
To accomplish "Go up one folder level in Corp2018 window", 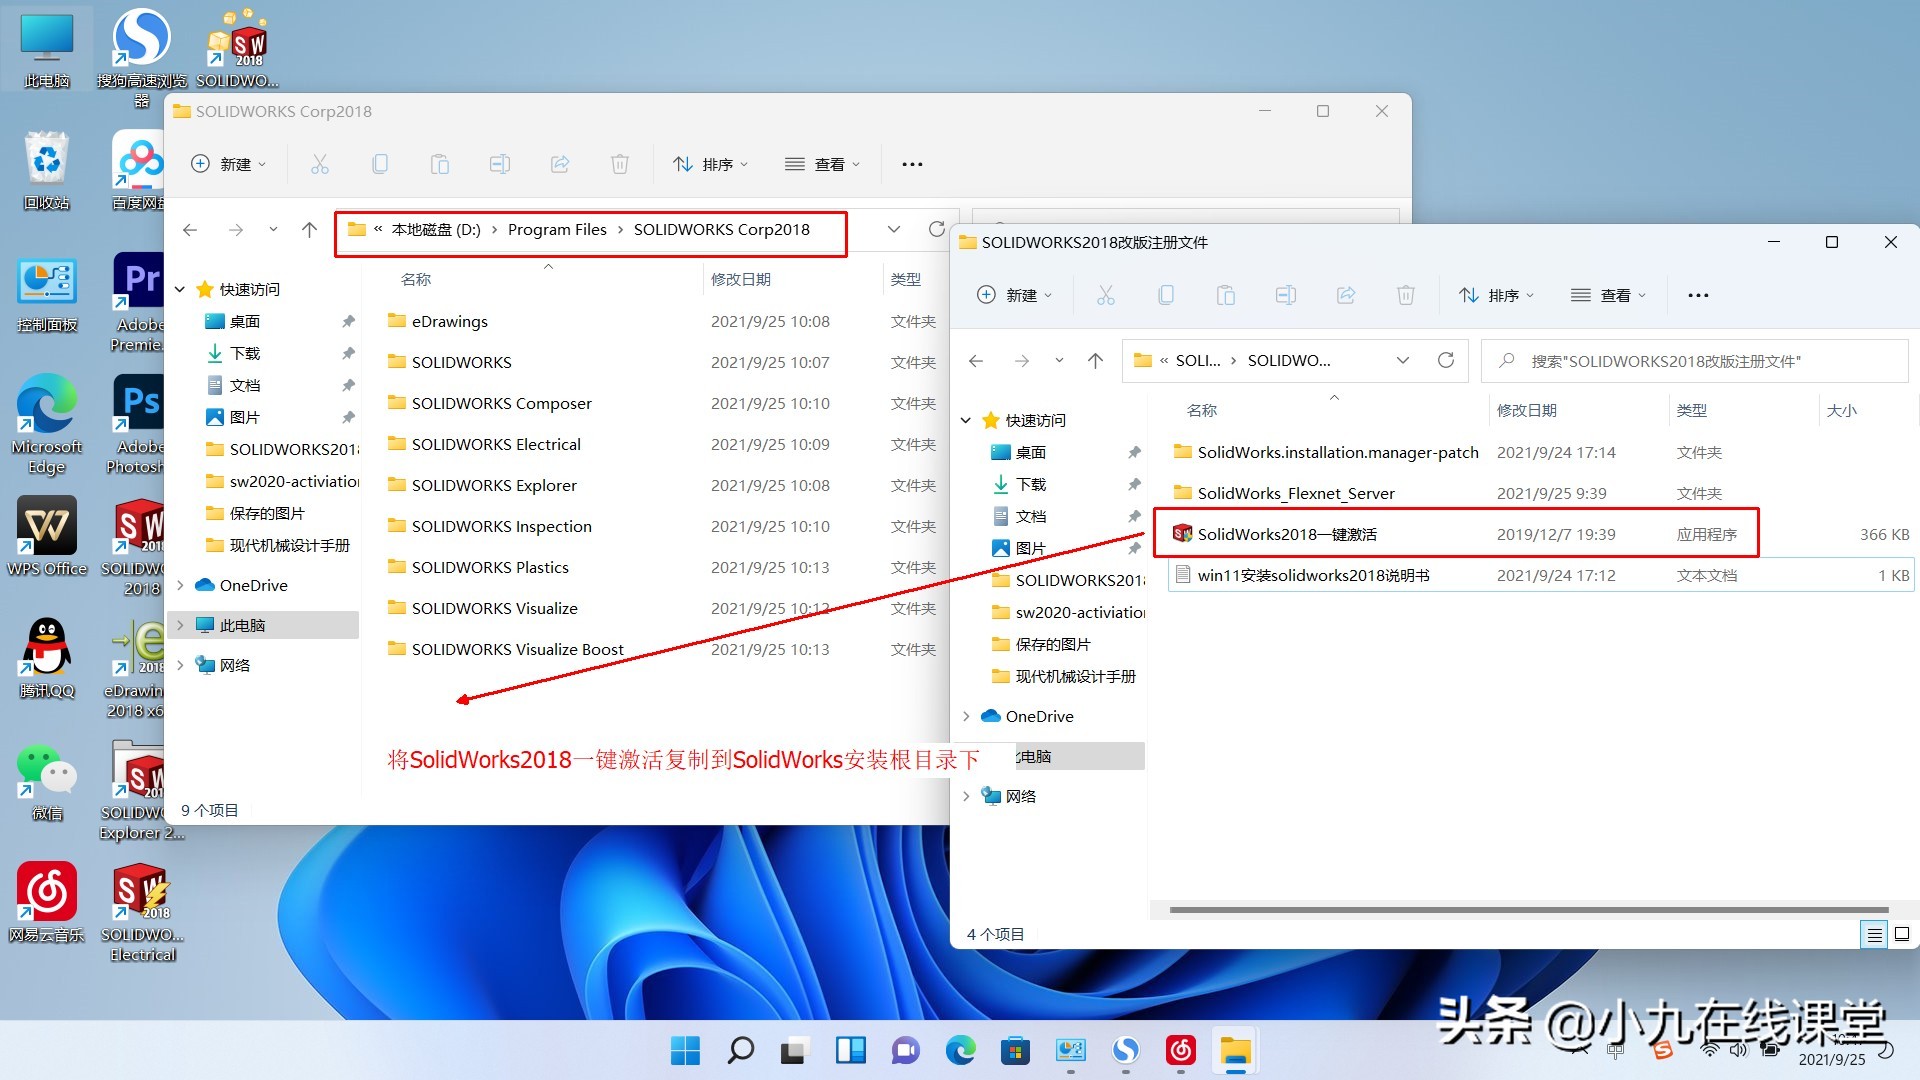I will (x=309, y=229).
